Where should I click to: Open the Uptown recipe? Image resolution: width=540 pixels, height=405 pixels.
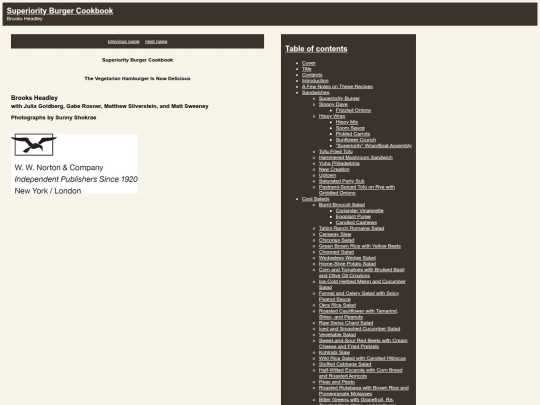[x=327, y=175]
